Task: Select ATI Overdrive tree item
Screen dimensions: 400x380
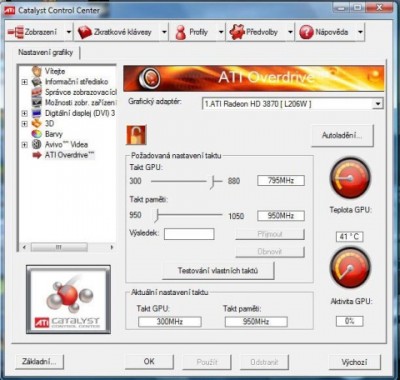Action: tap(70, 155)
